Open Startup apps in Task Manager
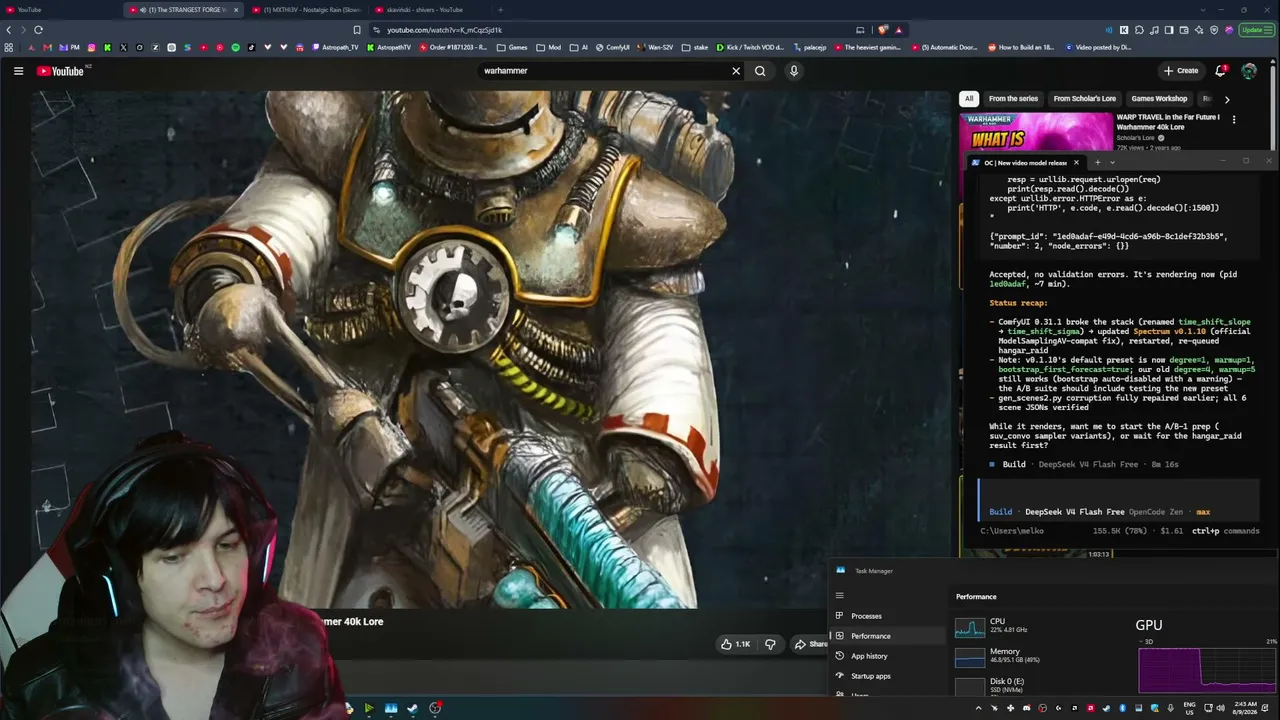 click(x=887, y=676)
